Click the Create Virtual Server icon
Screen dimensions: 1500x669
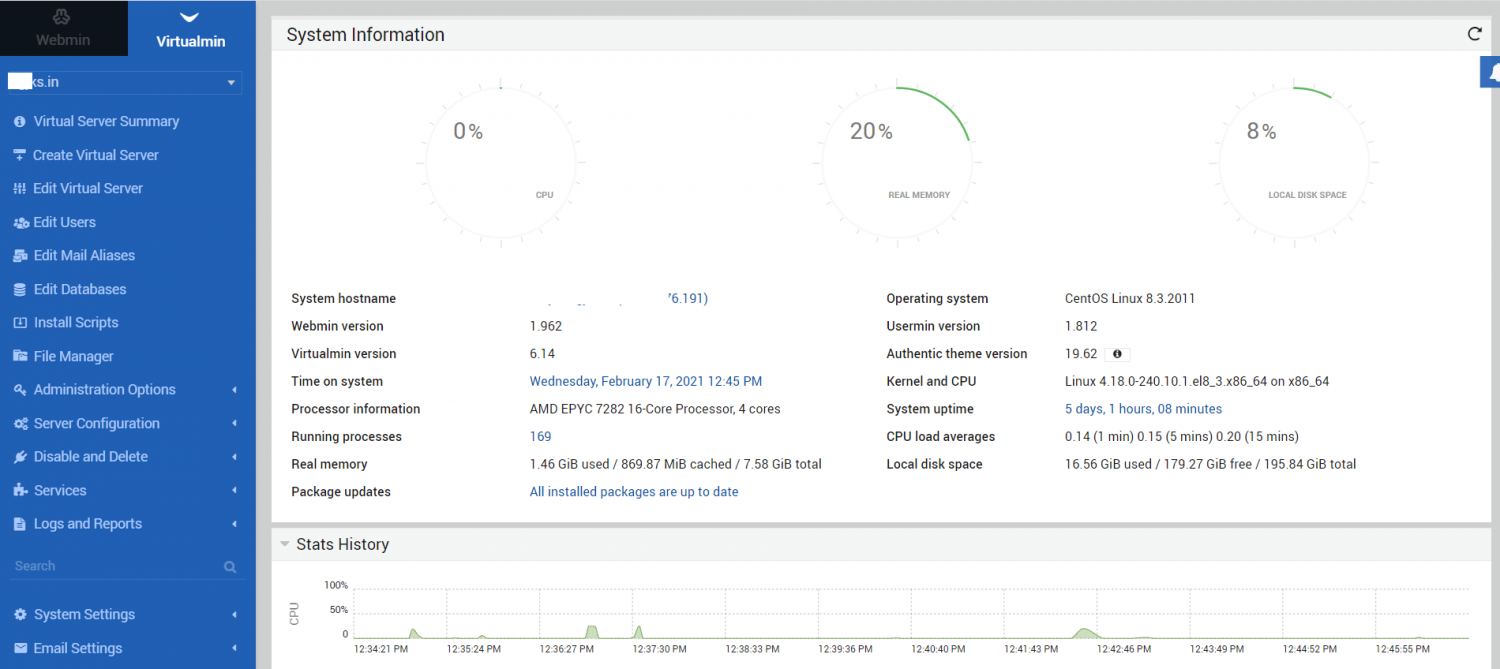pyautogui.click(x=19, y=155)
